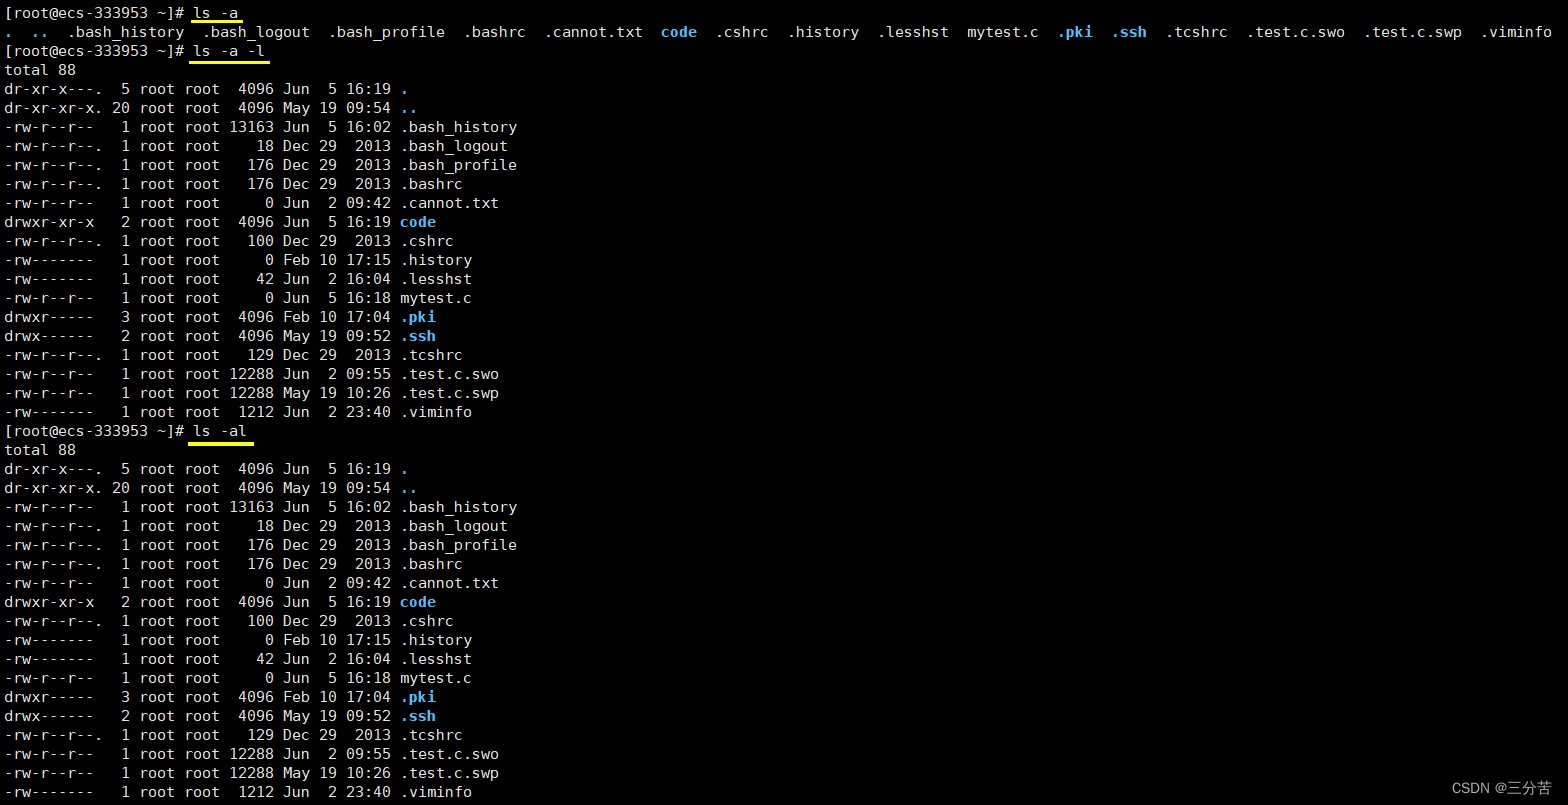Click size '13163' in the 'ls -al' listing
Viewport: 1568px width, 805px height.
(x=251, y=507)
